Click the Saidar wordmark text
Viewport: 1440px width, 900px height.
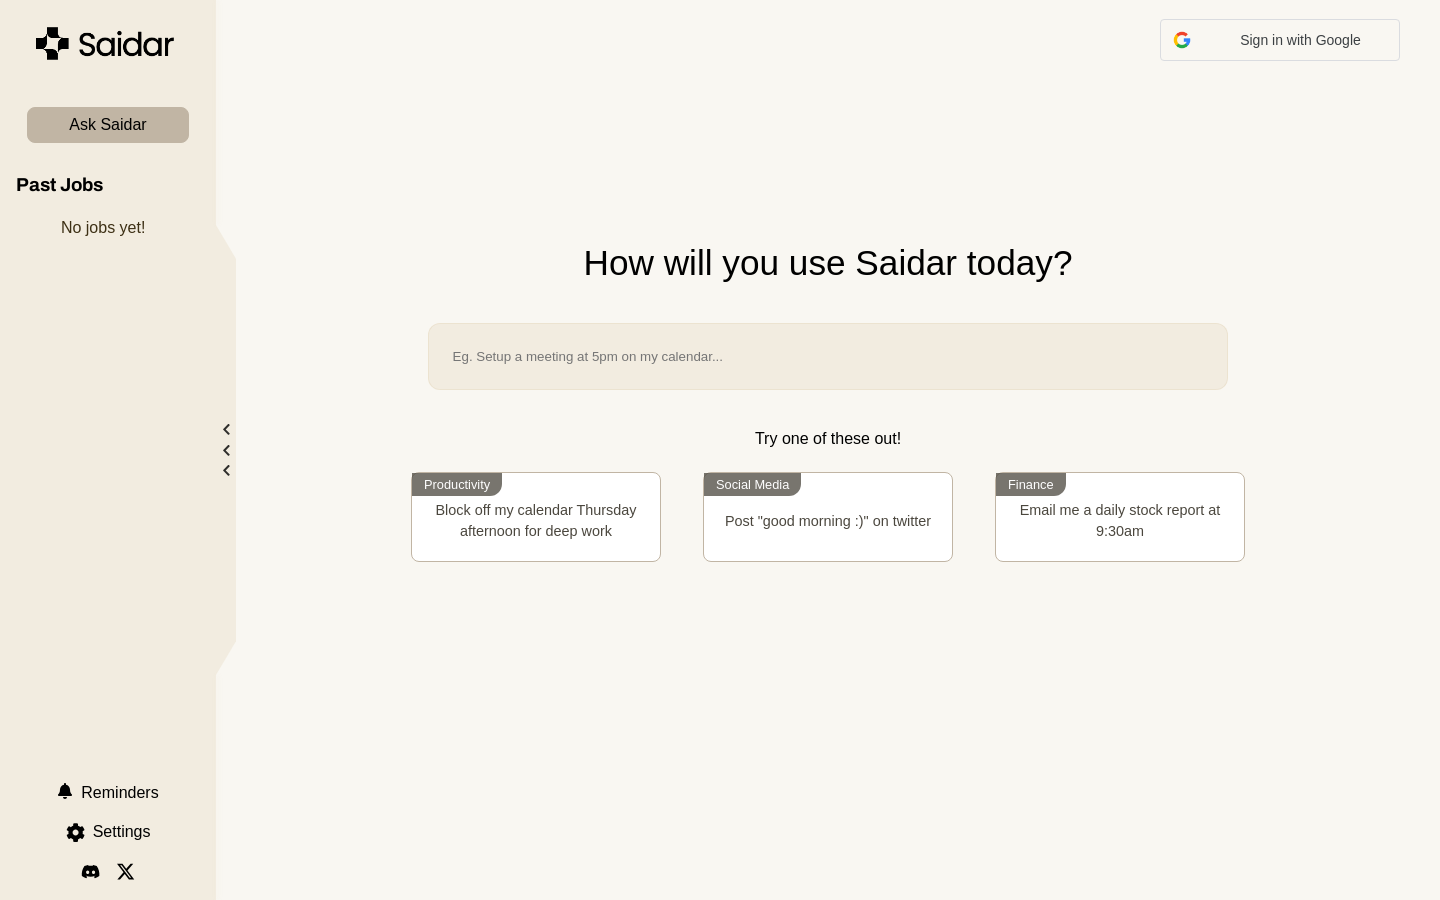pyautogui.click(x=126, y=44)
